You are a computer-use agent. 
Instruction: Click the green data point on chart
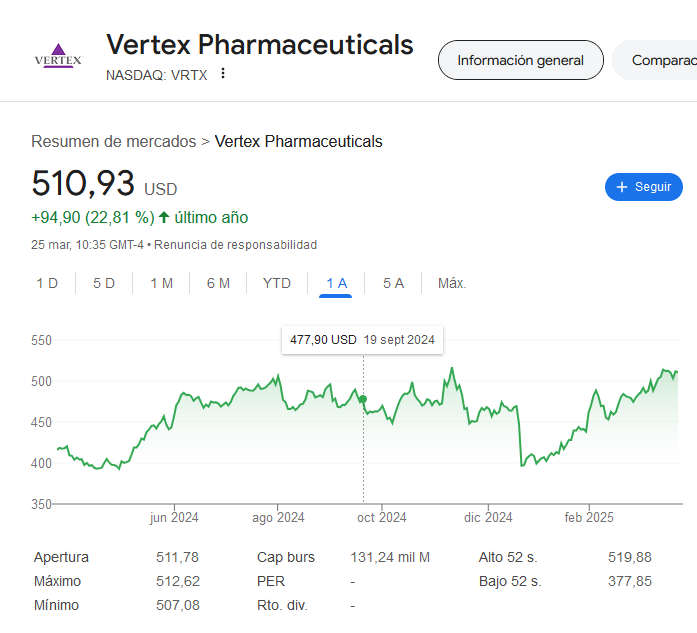coord(363,399)
